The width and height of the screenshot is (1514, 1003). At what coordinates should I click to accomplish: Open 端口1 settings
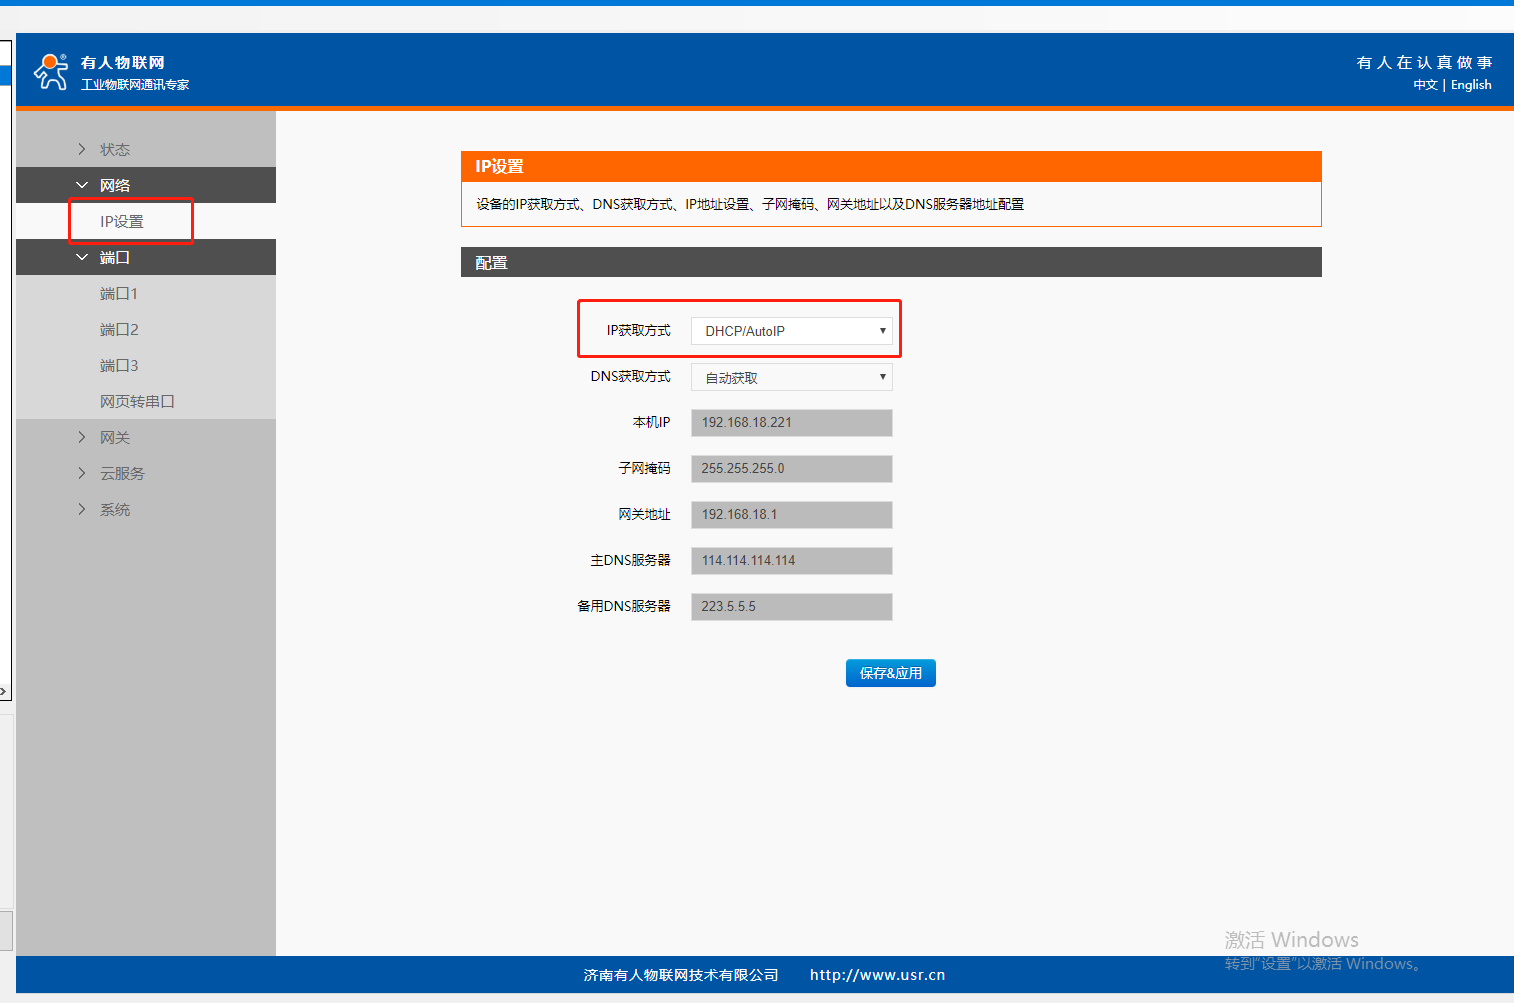tap(119, 293)
